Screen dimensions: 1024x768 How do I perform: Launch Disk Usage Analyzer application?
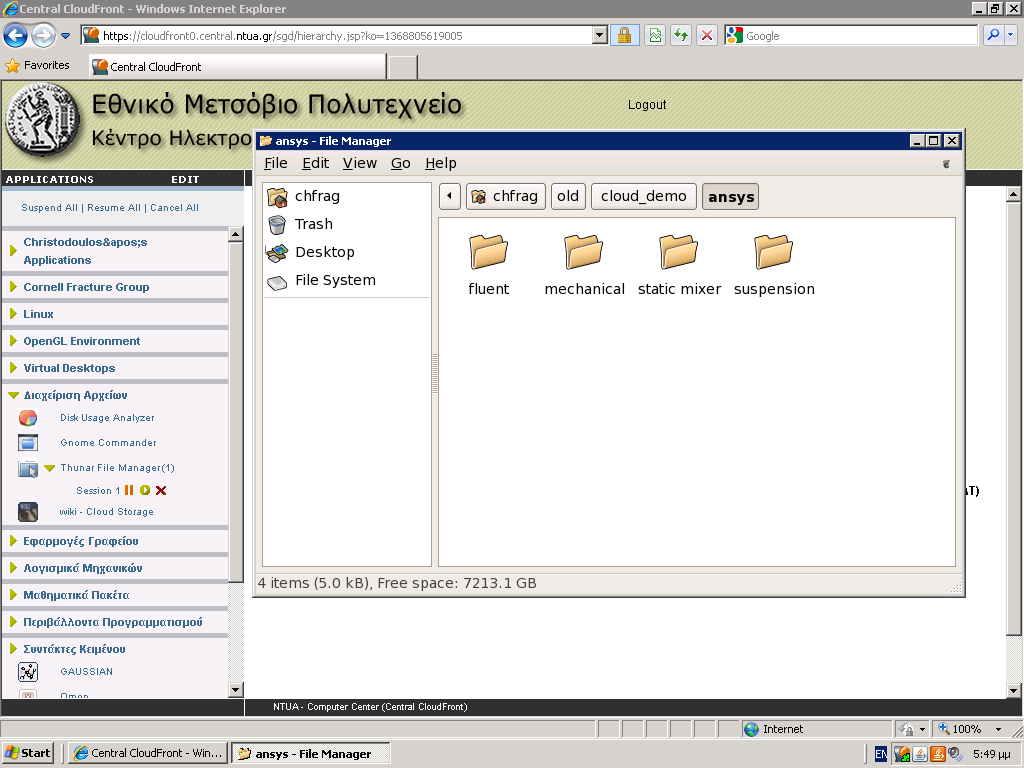(x=107, y=418)
